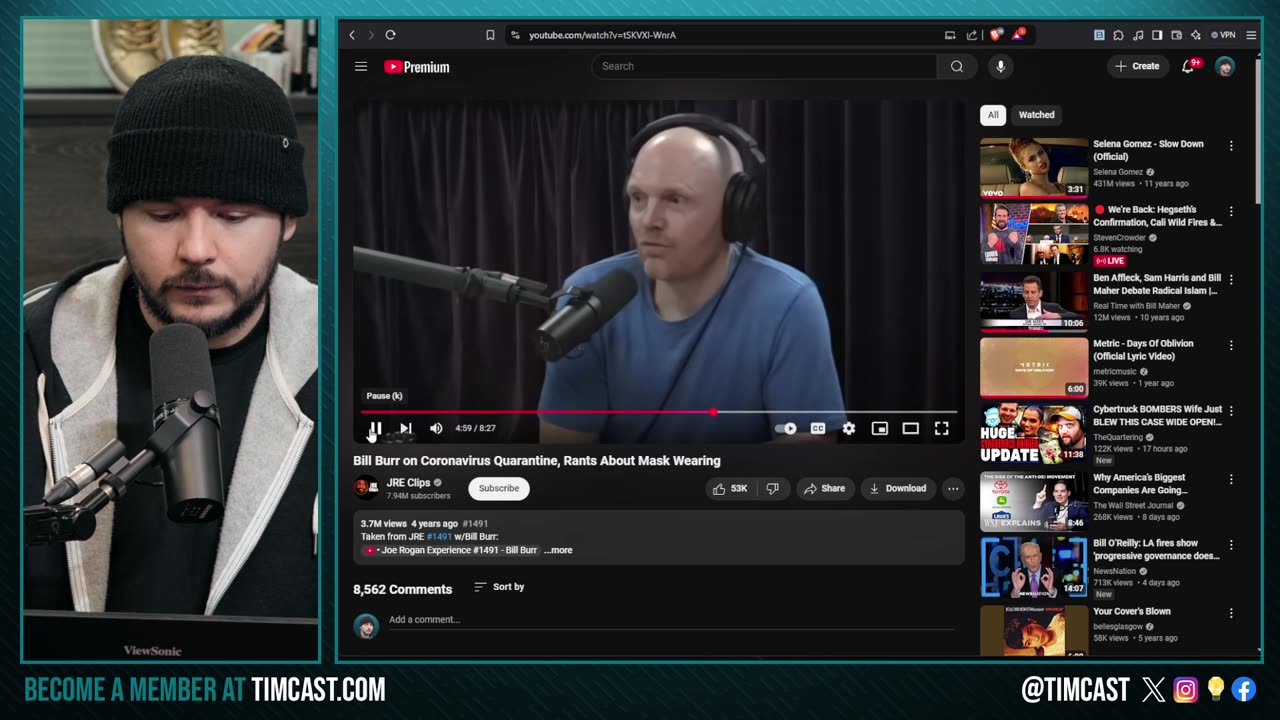The image size is (1280, 720).
Task: Activate miniplayer mode icon
Action: 879,428
